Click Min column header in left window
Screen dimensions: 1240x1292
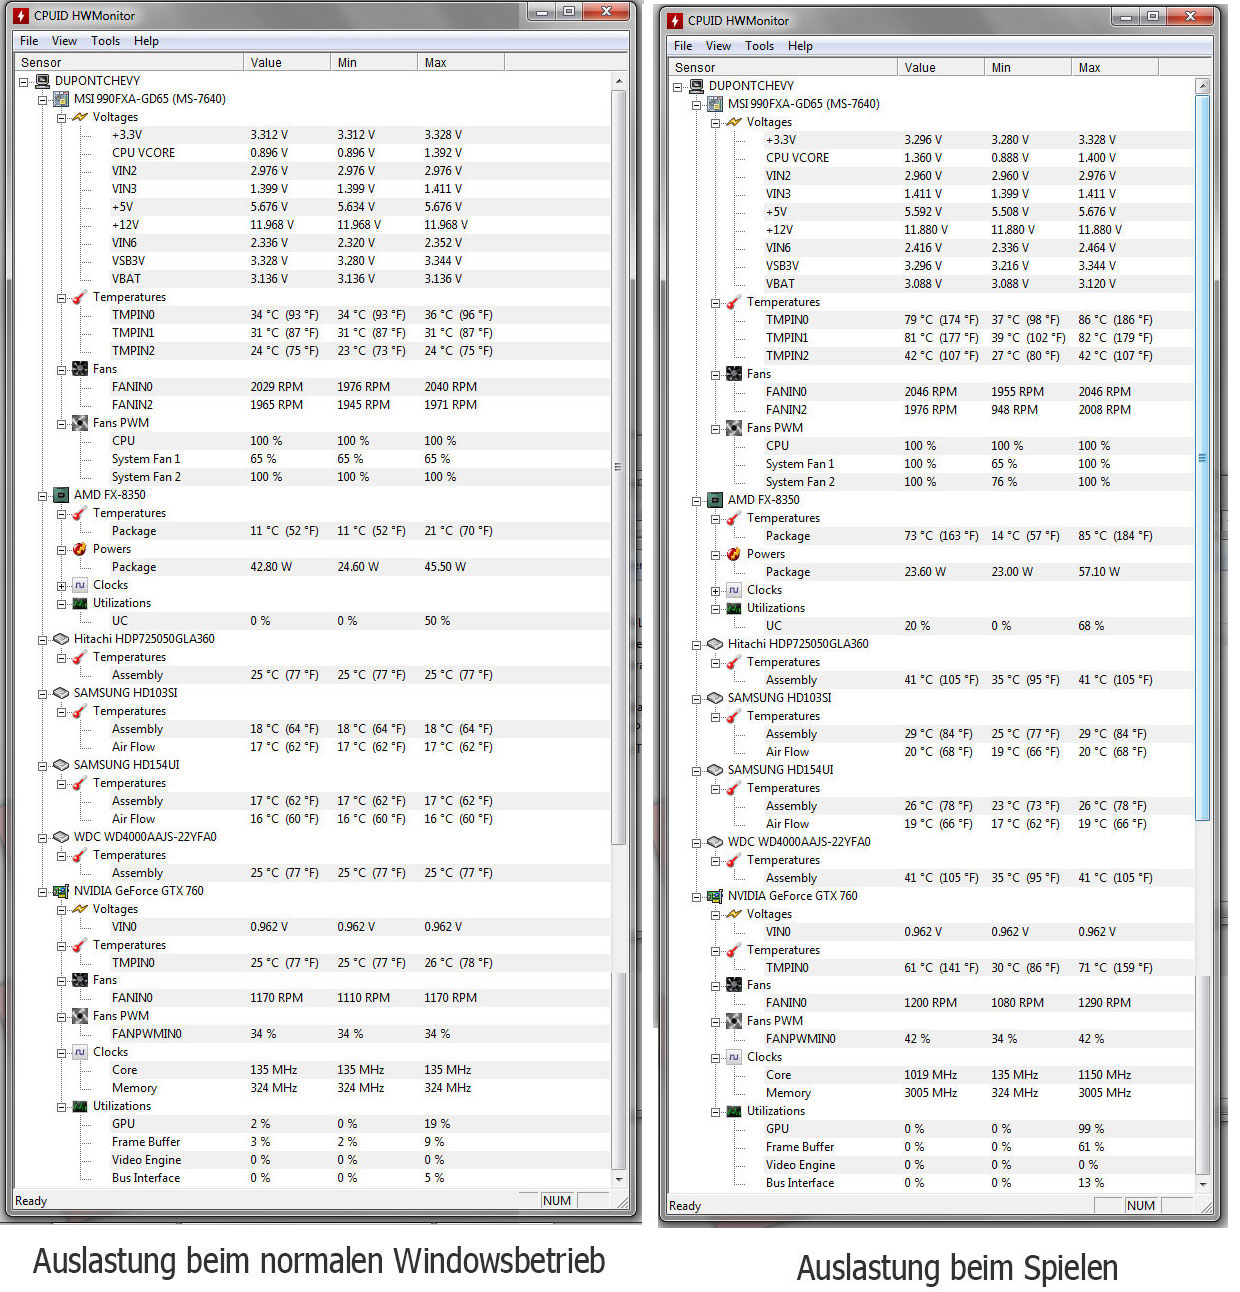click(374, 62)
